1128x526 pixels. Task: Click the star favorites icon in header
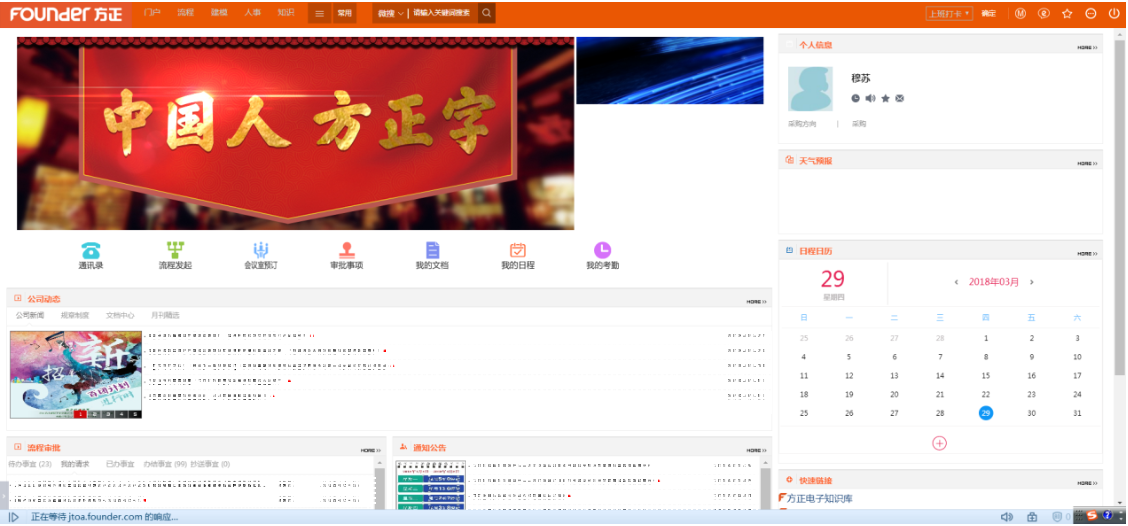1067,13
